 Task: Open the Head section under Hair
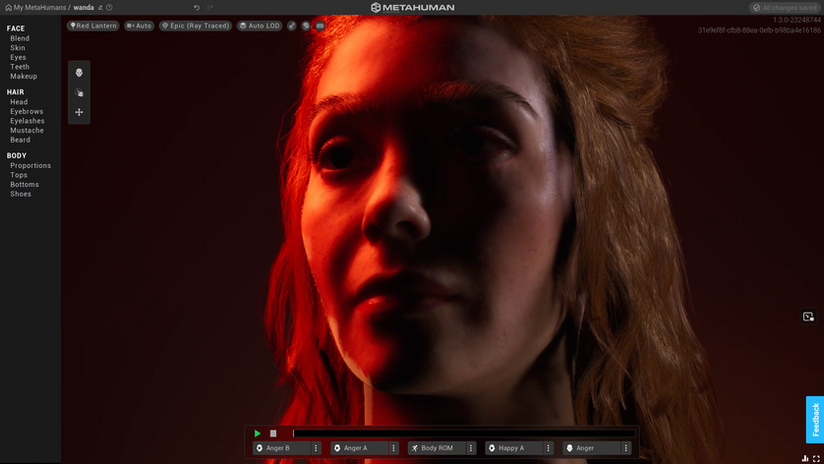19,102
